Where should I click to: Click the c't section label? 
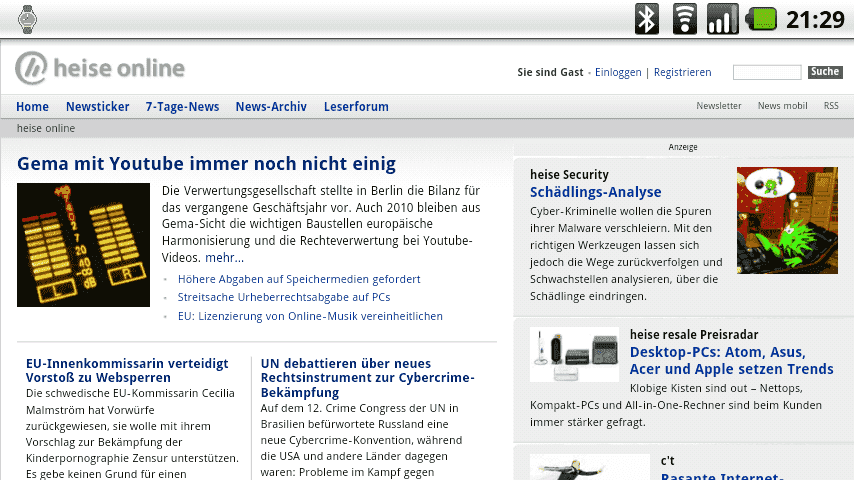tap(667, 461)
